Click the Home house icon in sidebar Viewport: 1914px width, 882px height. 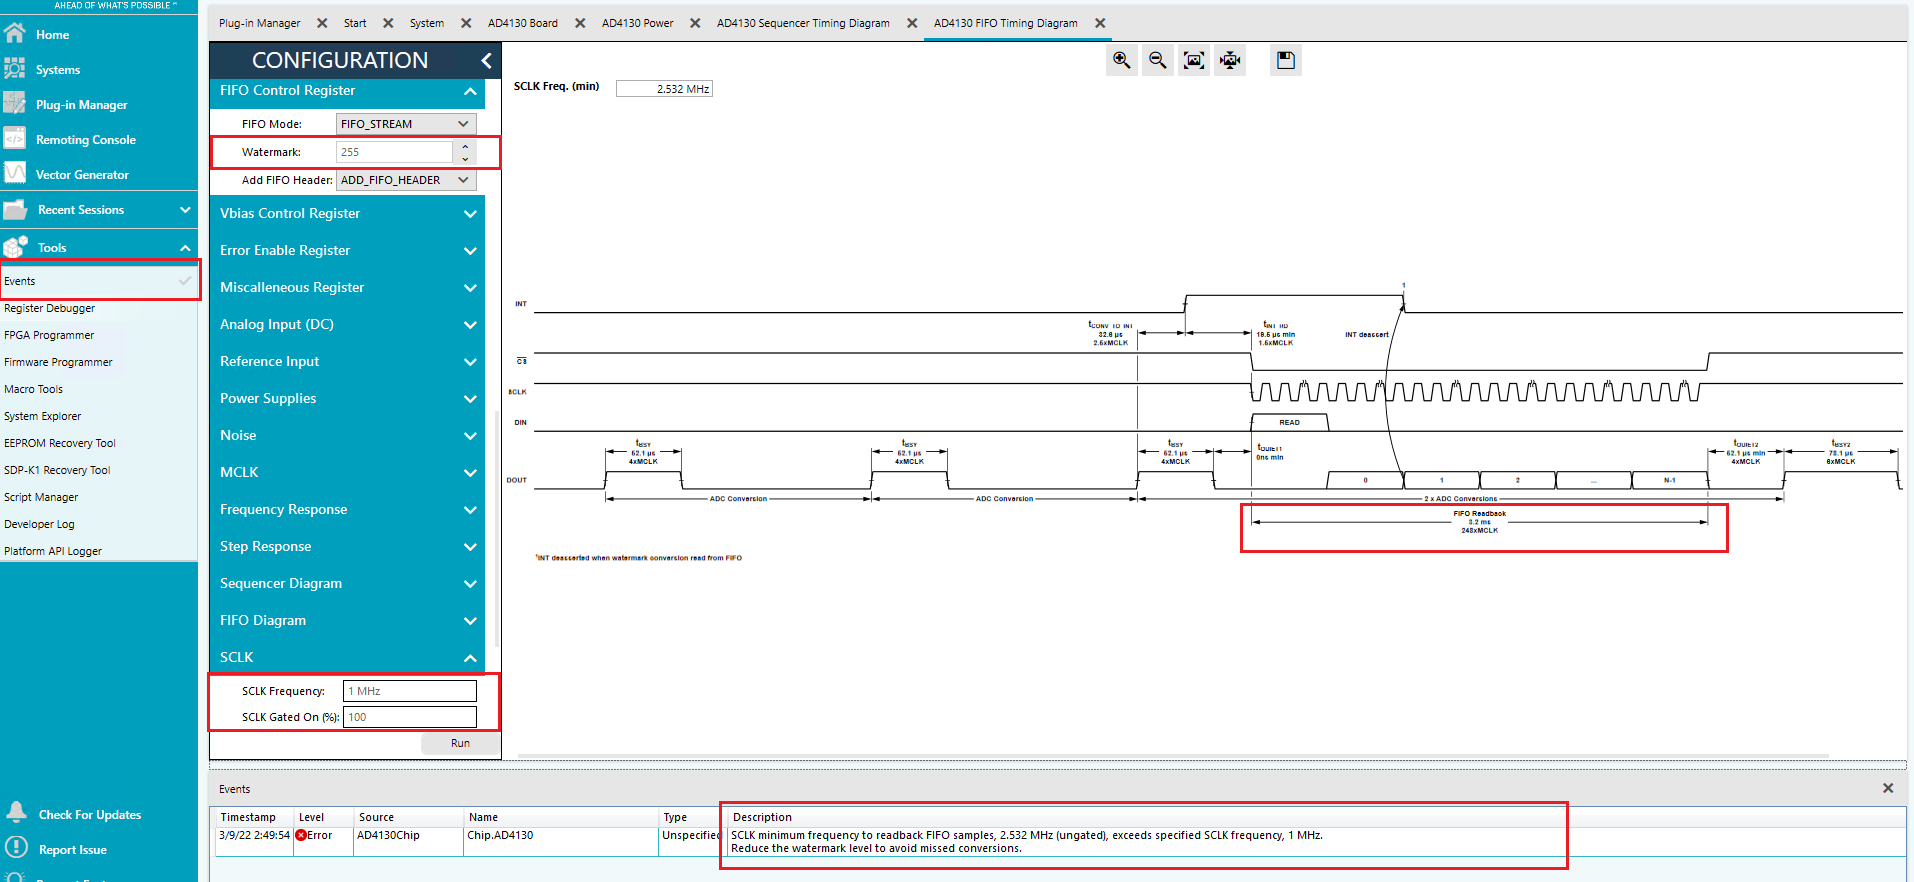tap(14, 34)
